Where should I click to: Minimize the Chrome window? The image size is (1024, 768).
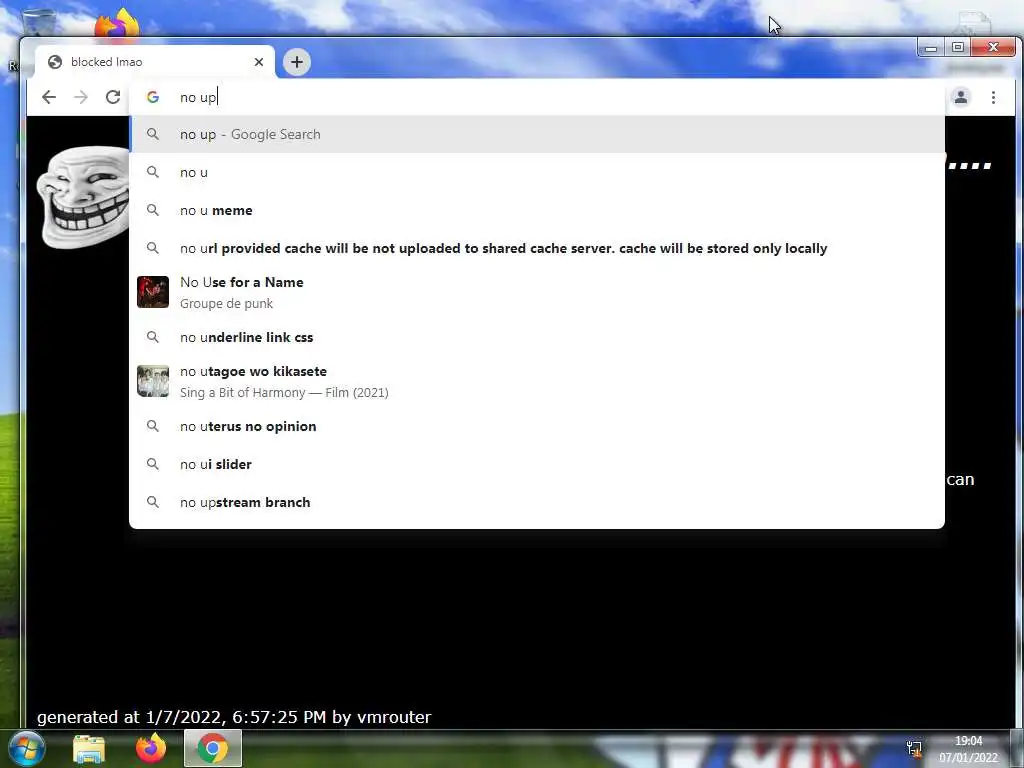[931, 48]
